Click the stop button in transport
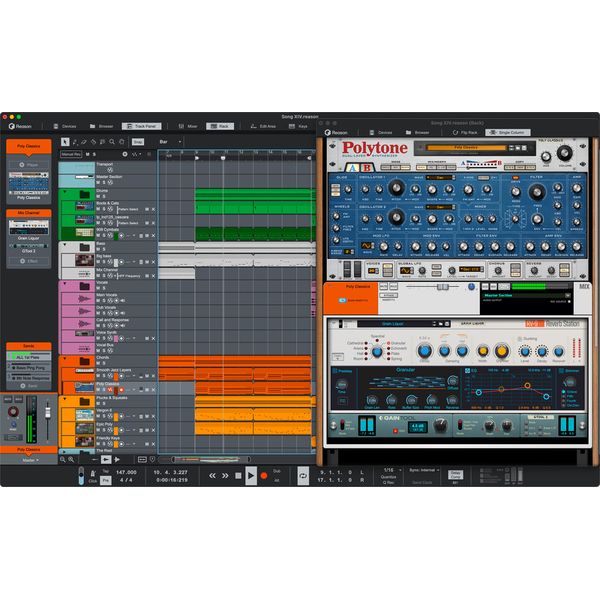600x600 pixels. pyautogui.click(x=238, y=476)
